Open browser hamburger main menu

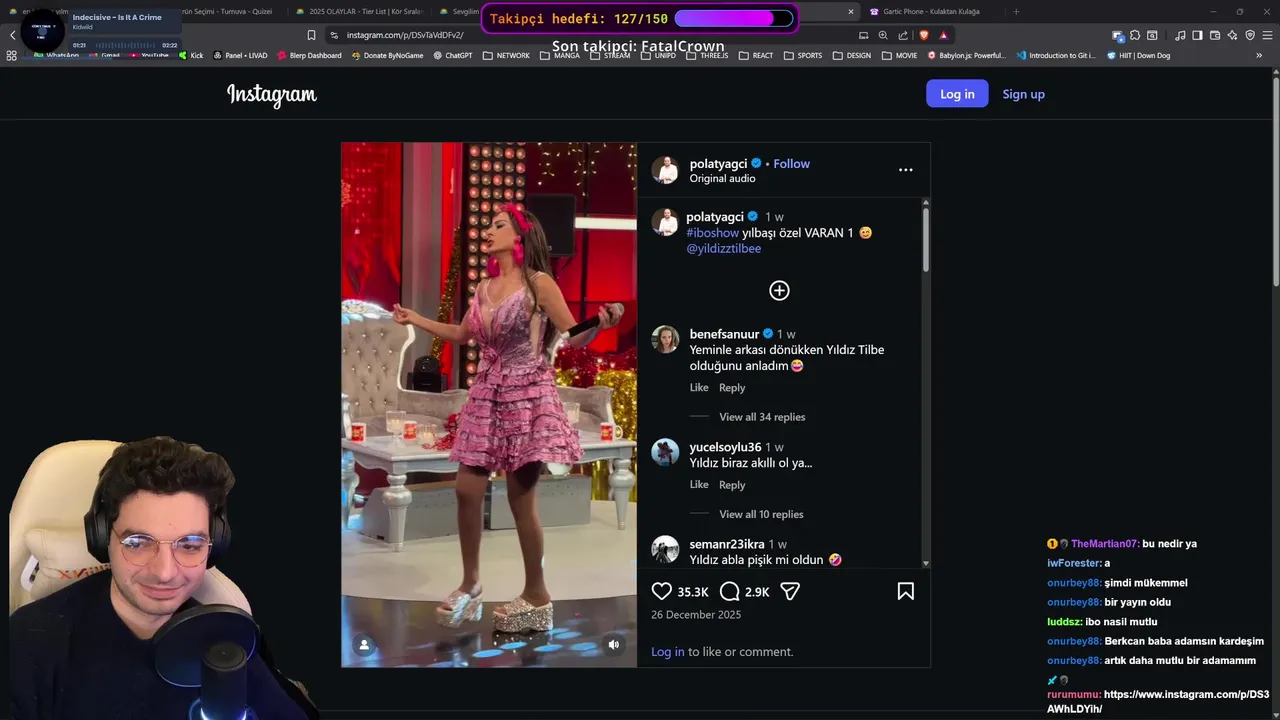[x=1267, y=35]
